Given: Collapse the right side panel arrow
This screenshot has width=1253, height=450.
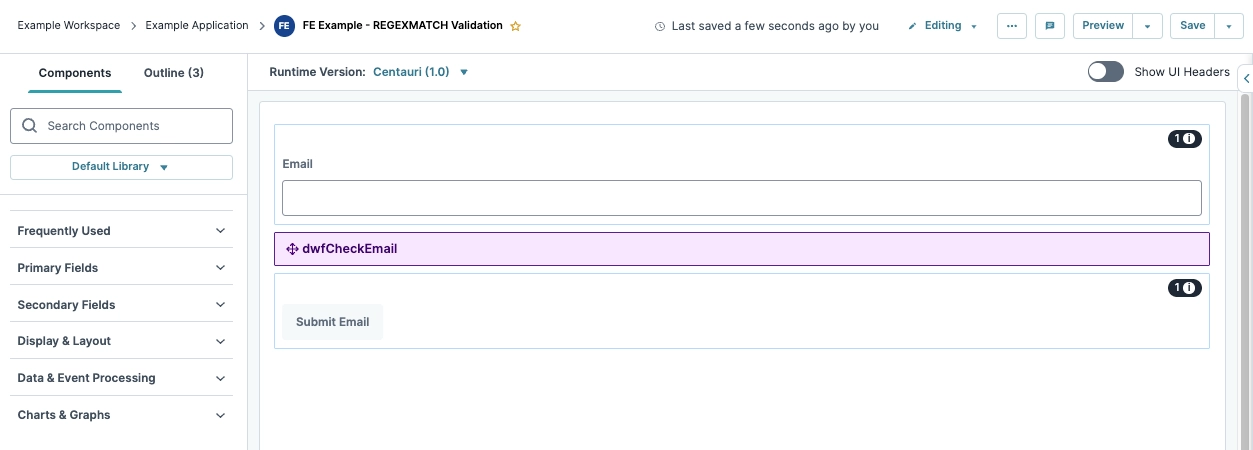Looking at the screenshot, I should [x=1246, y=77].
